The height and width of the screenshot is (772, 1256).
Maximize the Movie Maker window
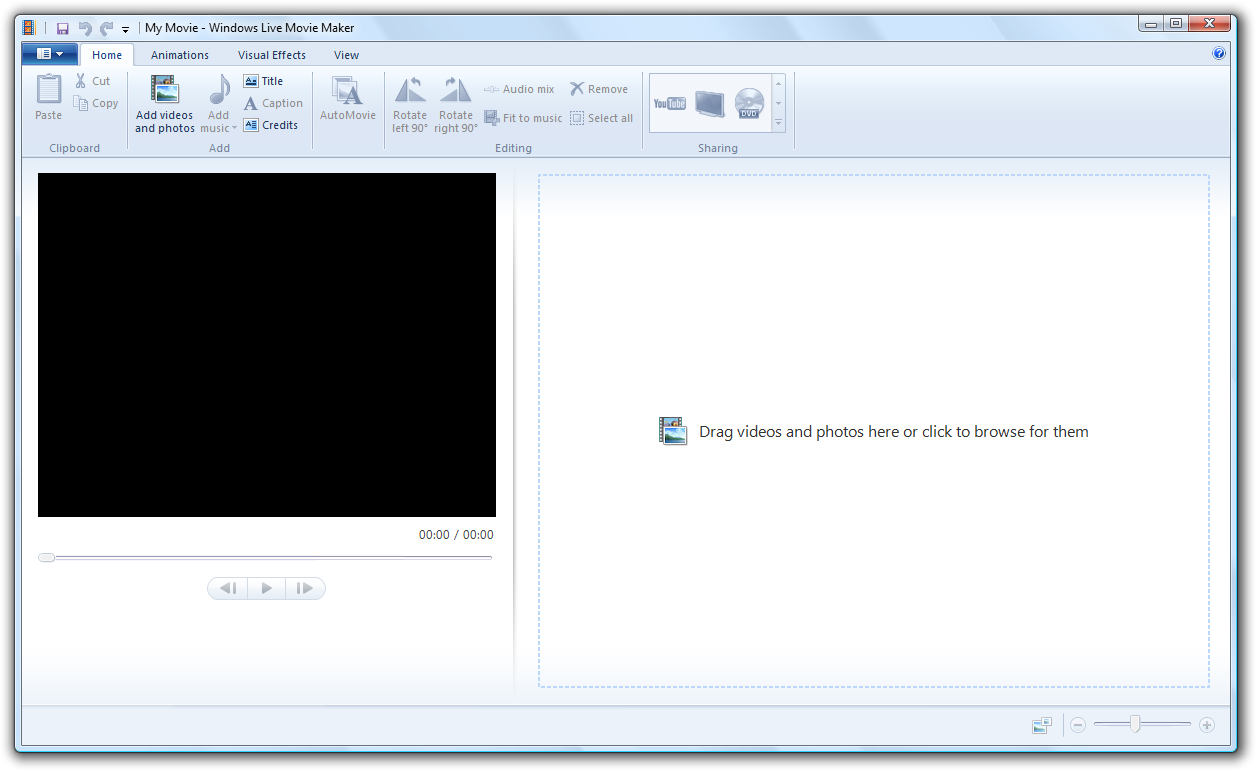(1175, 24)
